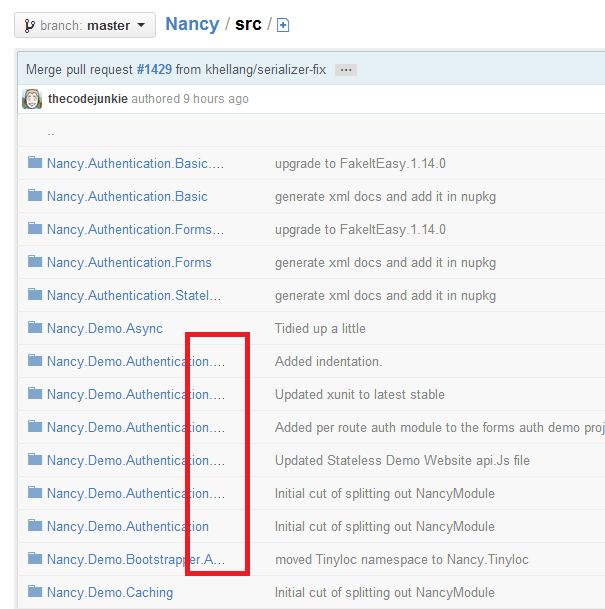
Task: Open commit 'Tidied up a little'
Action: click(320, 329)
